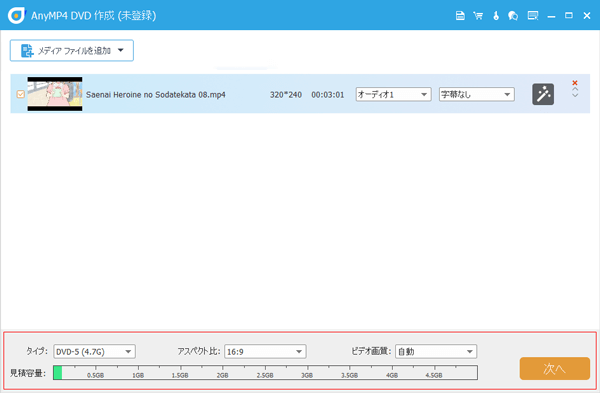600x393 pixels.
Task: Open the DVD-5 (4.7G) type dropdown
Action: (x=95, y=351)
